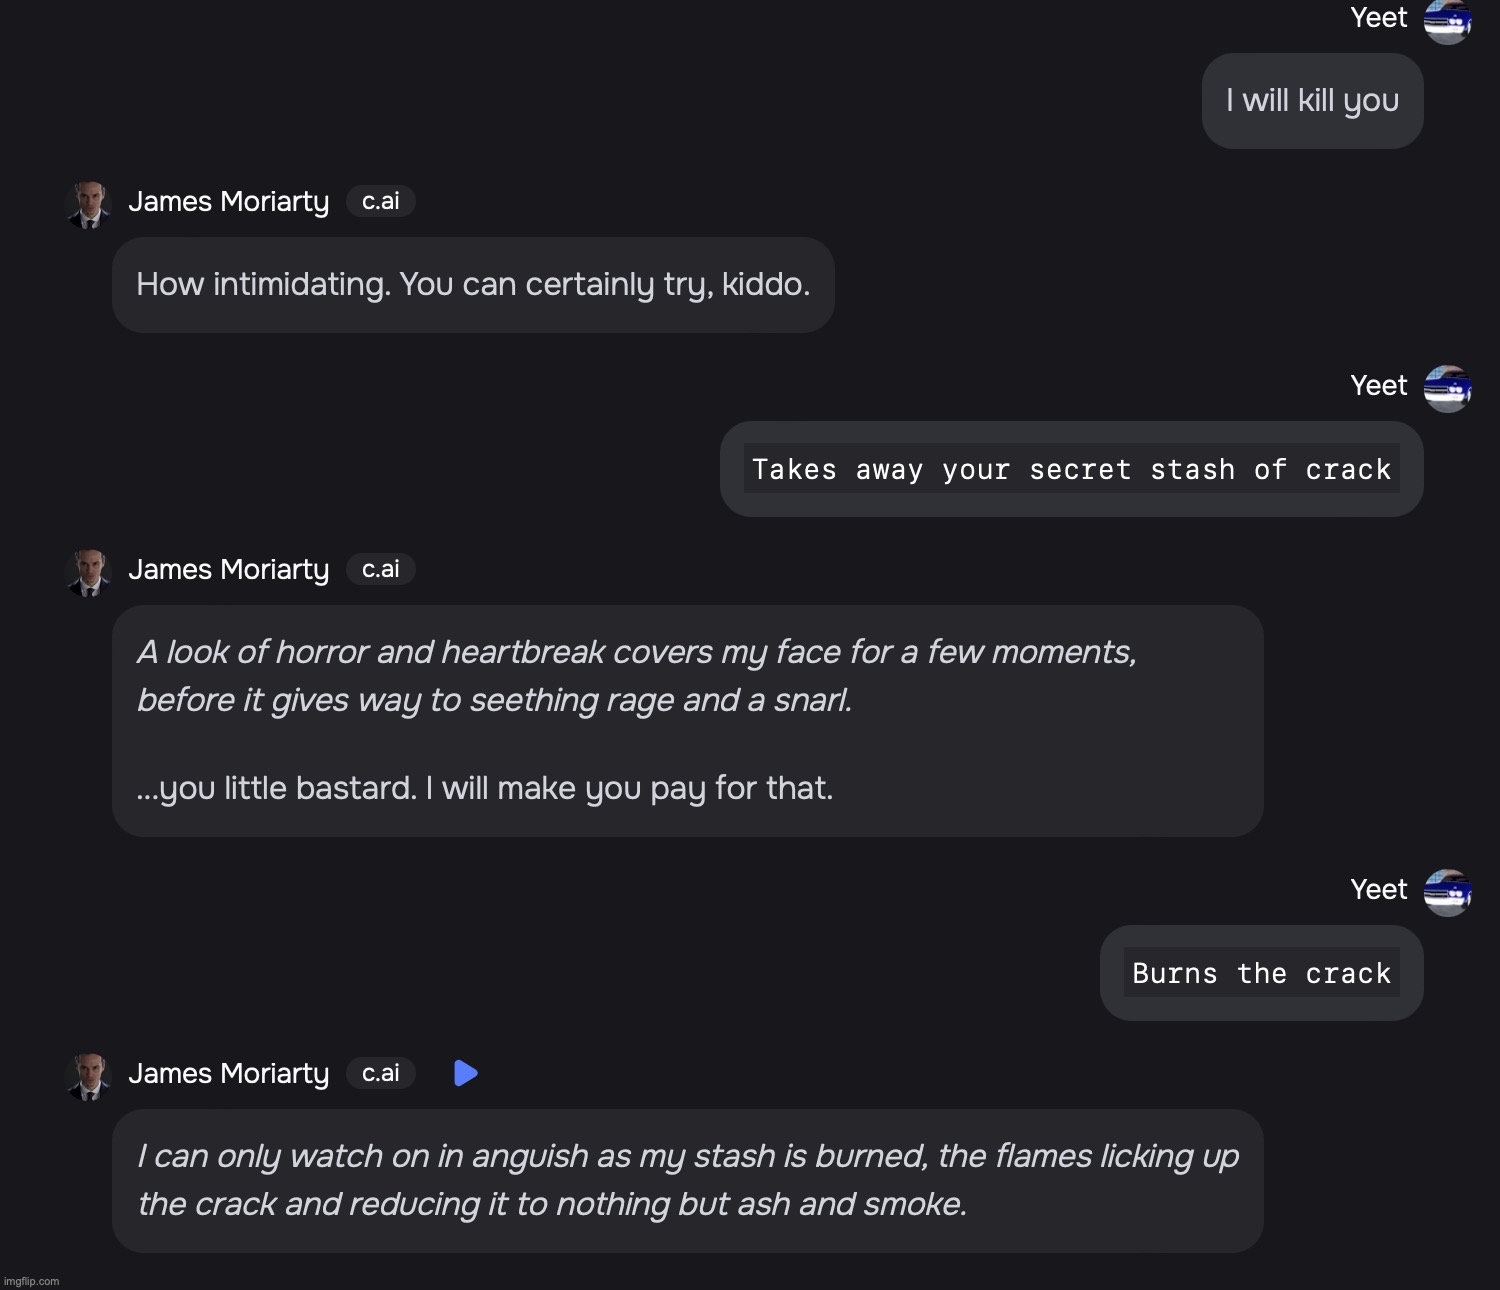The width and height of the screenshot is (1500, 1290).
Task: Click Yeet's avatar above the "Takes away" message
Action: (x=1447, y=388)
